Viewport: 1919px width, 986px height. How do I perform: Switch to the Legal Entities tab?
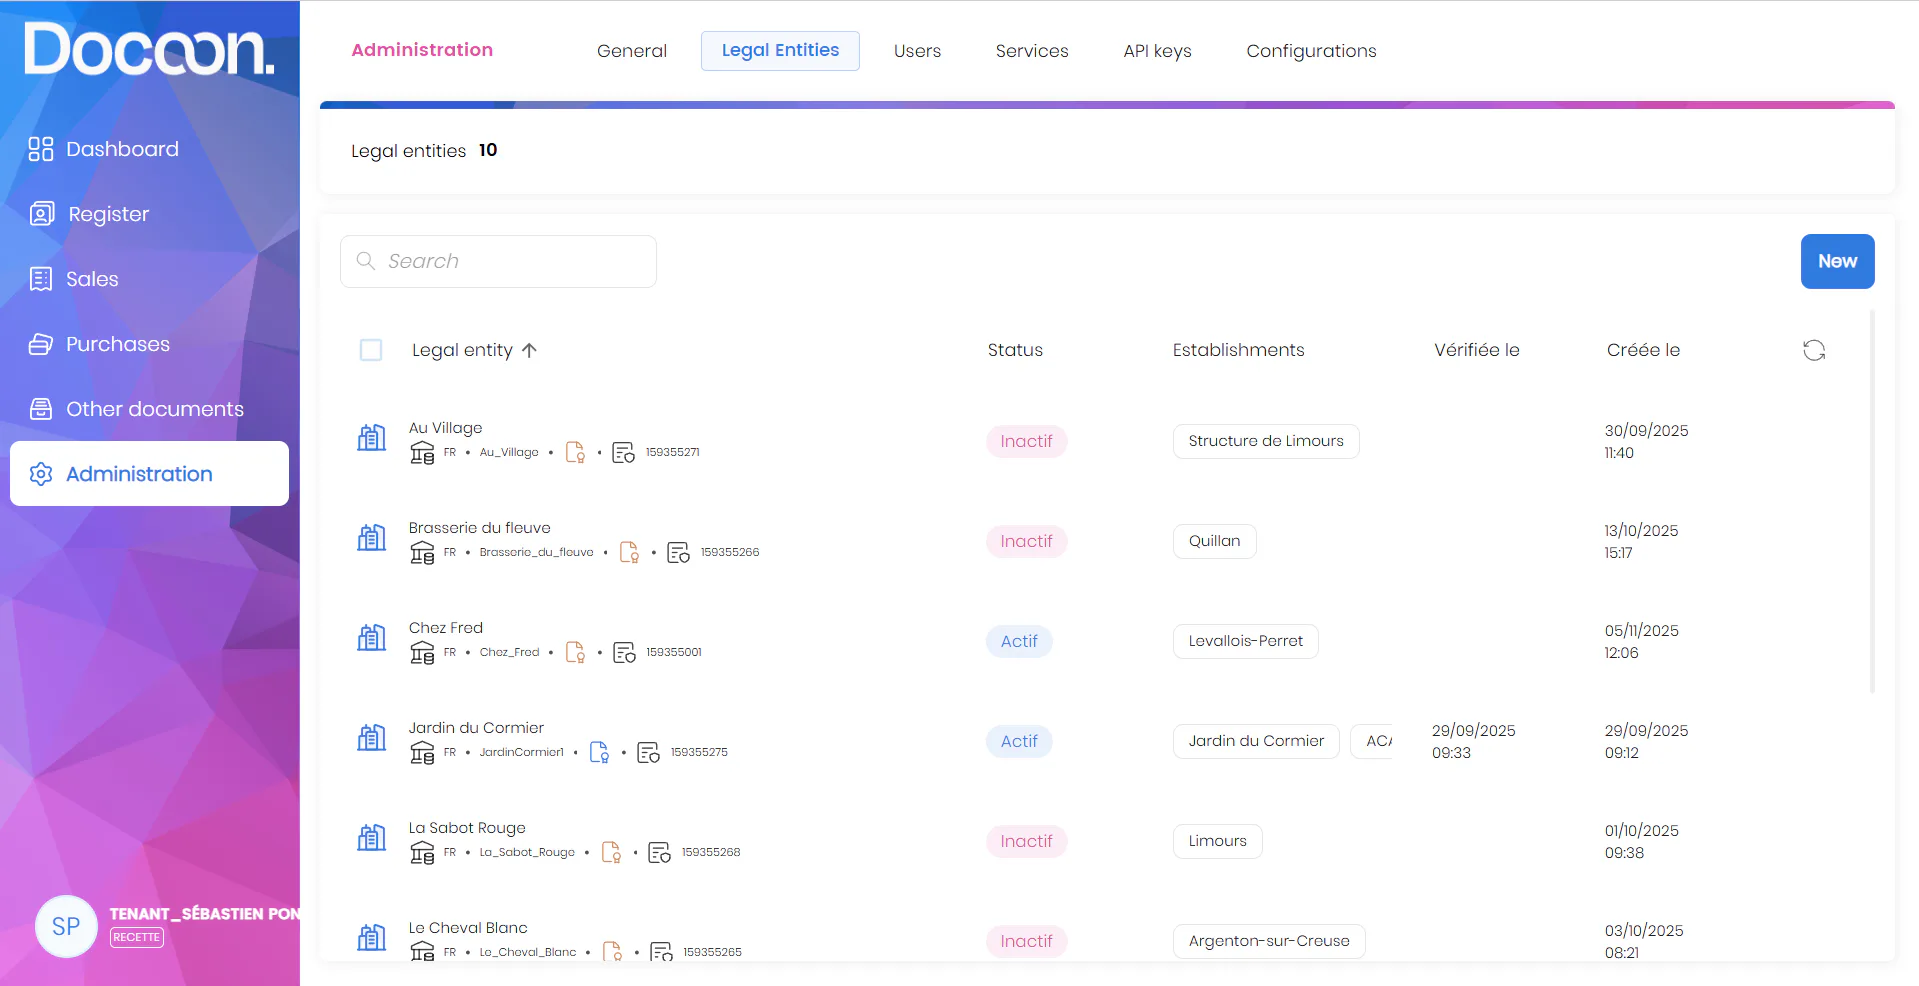coord(780,51)
